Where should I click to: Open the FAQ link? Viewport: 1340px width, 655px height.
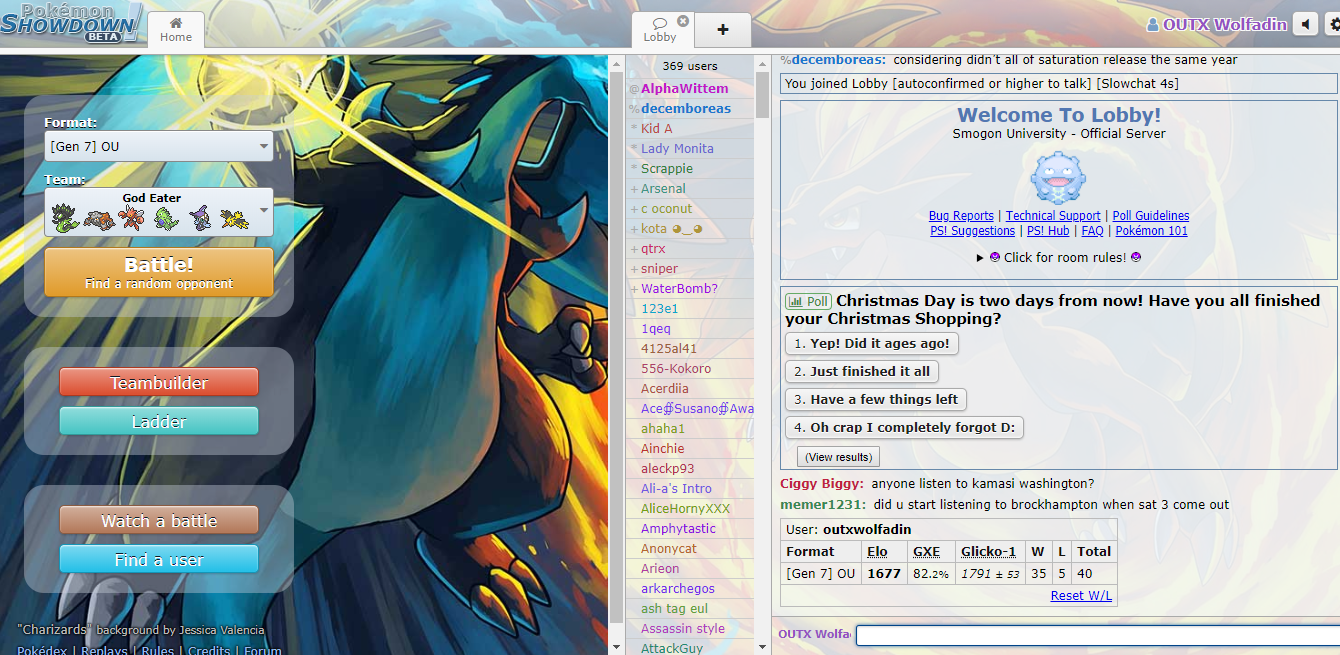(x=1092, y=231)
